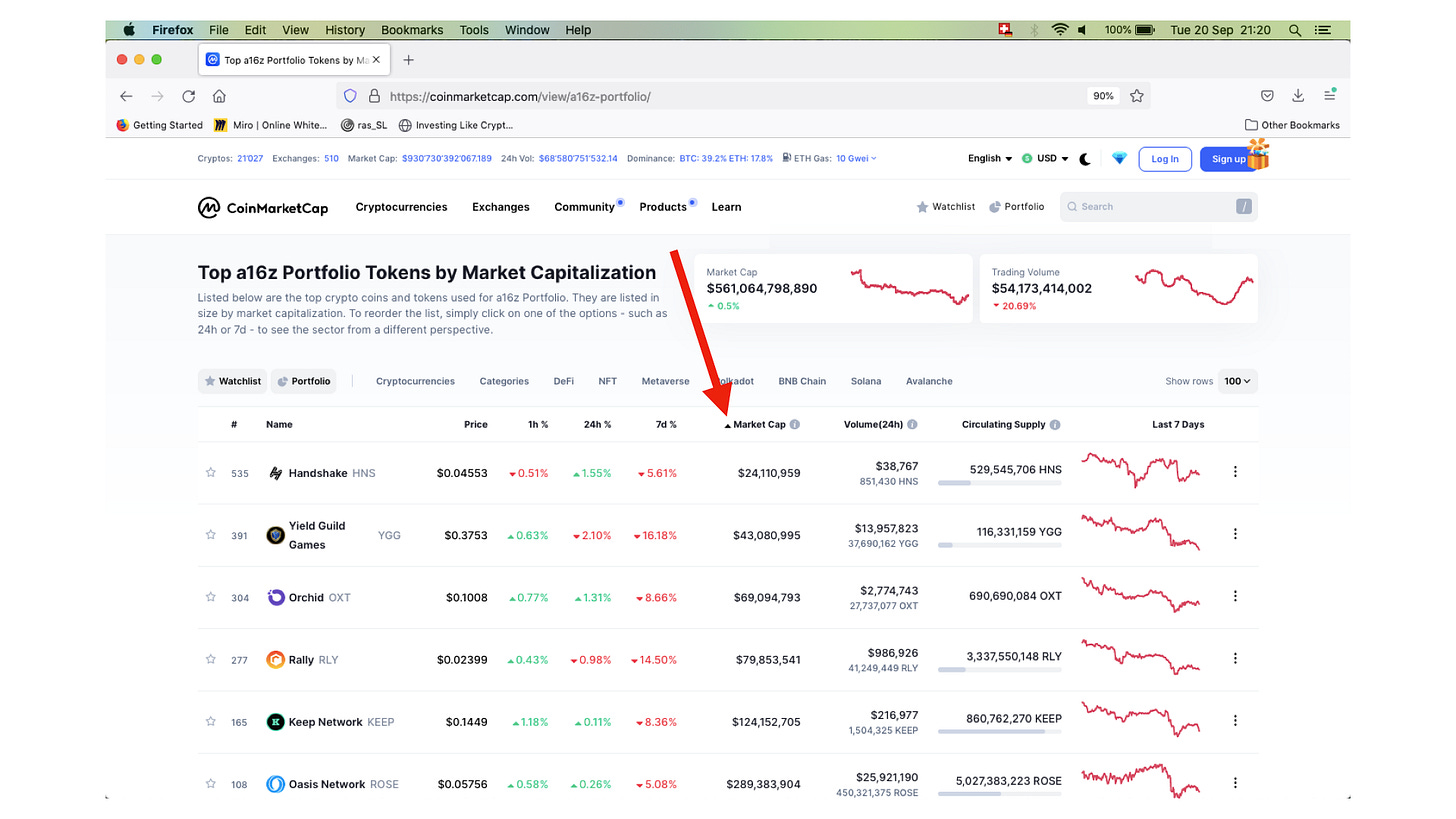Open Handshake 7-day price chart

[1141, 470]
